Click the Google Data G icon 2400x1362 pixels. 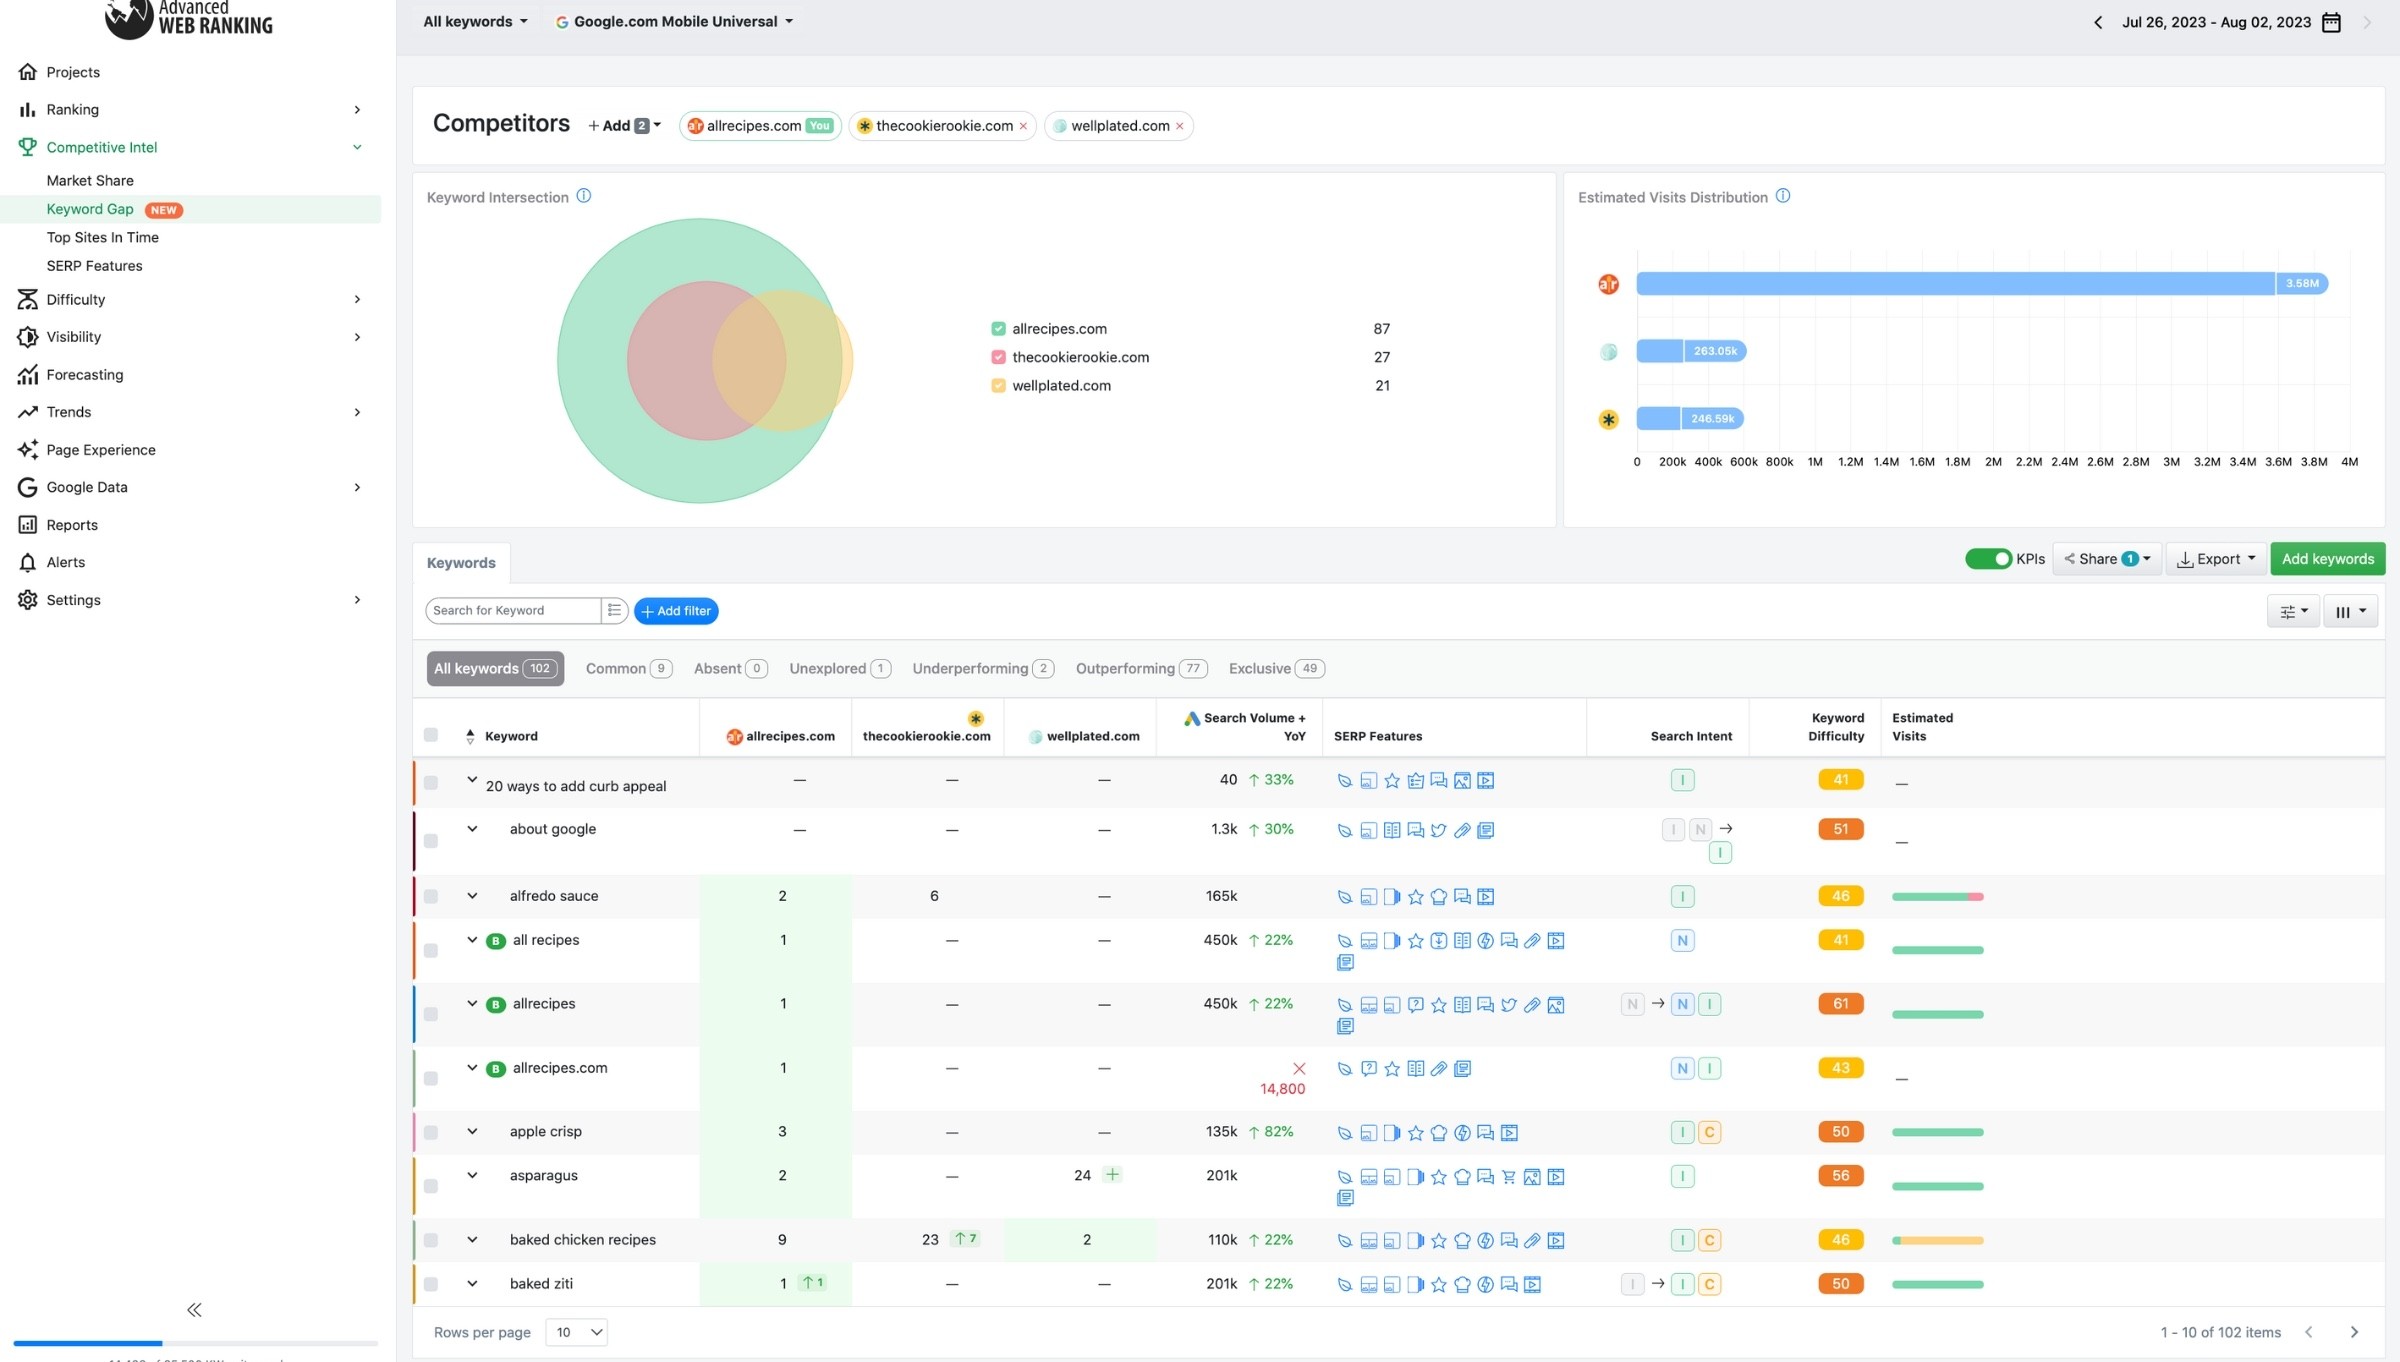(x=27, y=487)
